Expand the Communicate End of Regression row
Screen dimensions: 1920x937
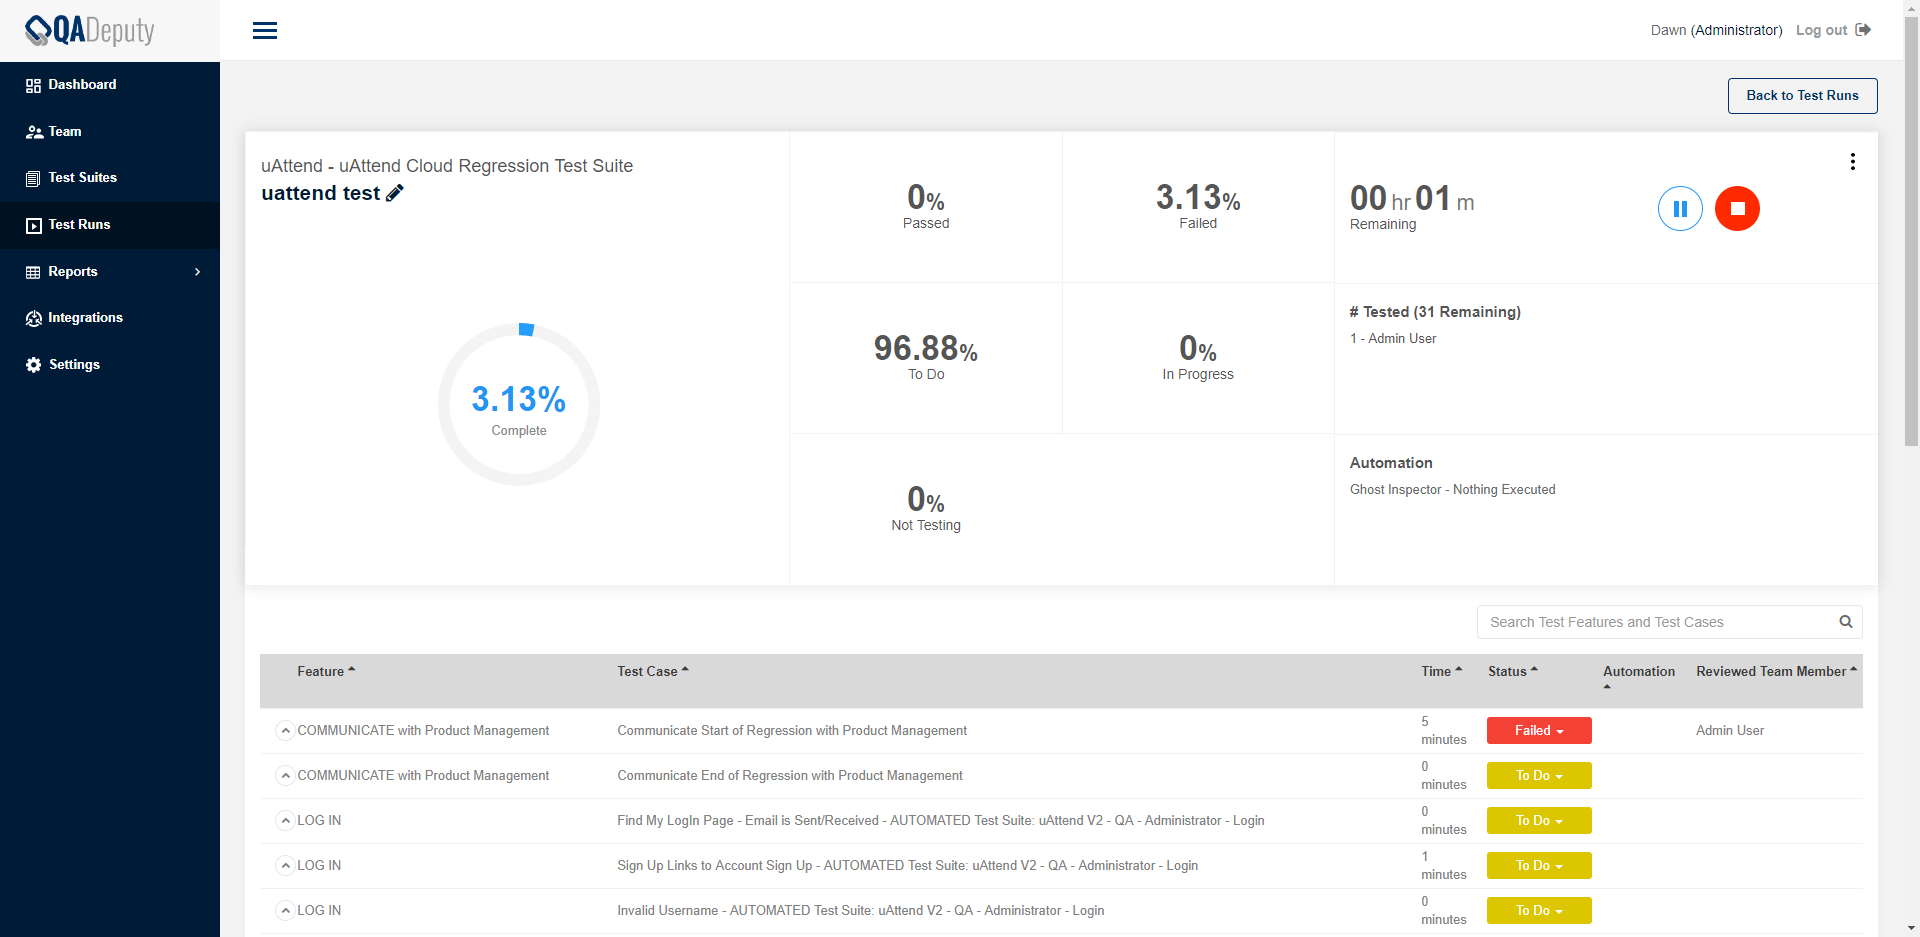point(285,776)
